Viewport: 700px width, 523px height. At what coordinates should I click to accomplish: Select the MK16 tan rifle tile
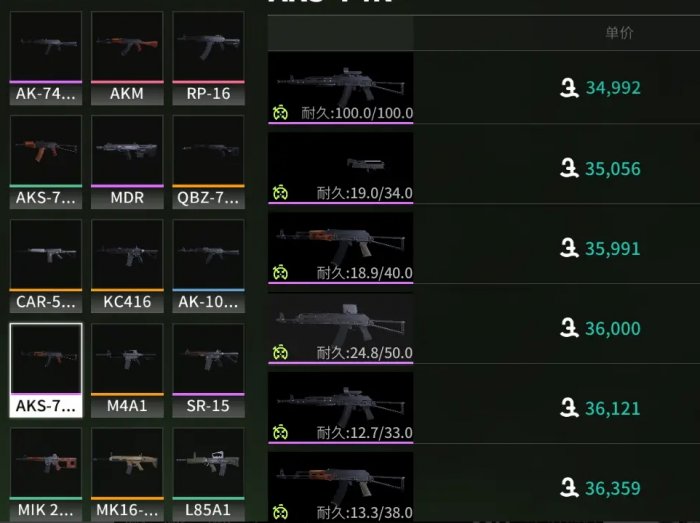point(127,474)
